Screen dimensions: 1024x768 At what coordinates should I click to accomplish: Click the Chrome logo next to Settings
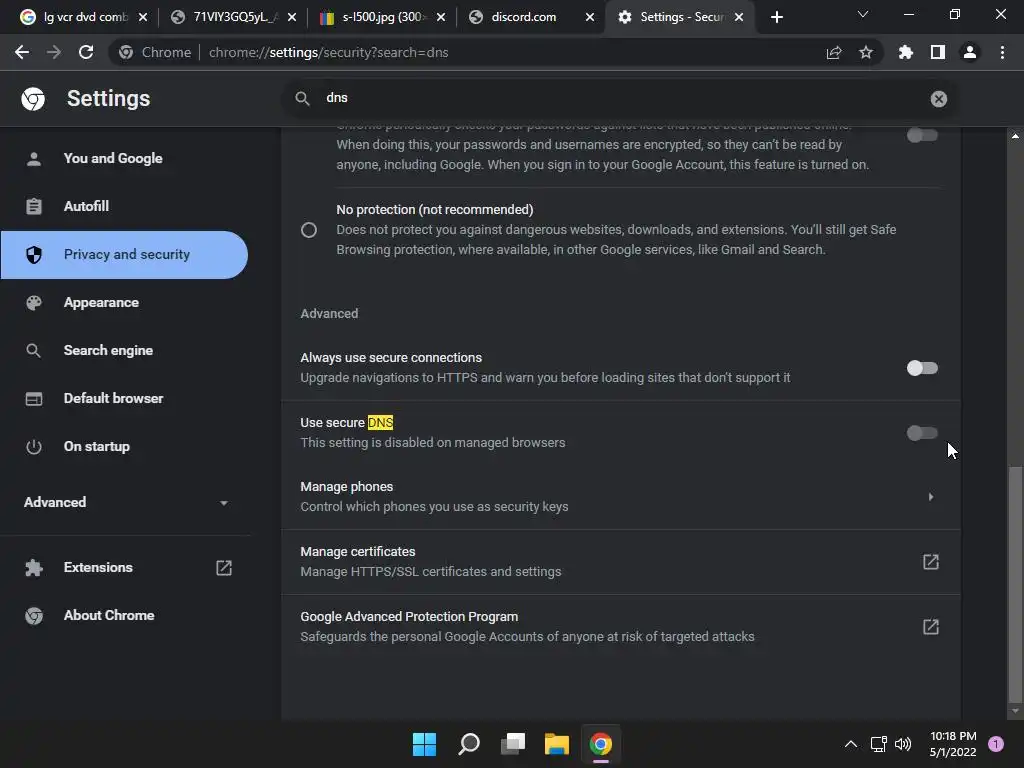[x=33, y=99]
